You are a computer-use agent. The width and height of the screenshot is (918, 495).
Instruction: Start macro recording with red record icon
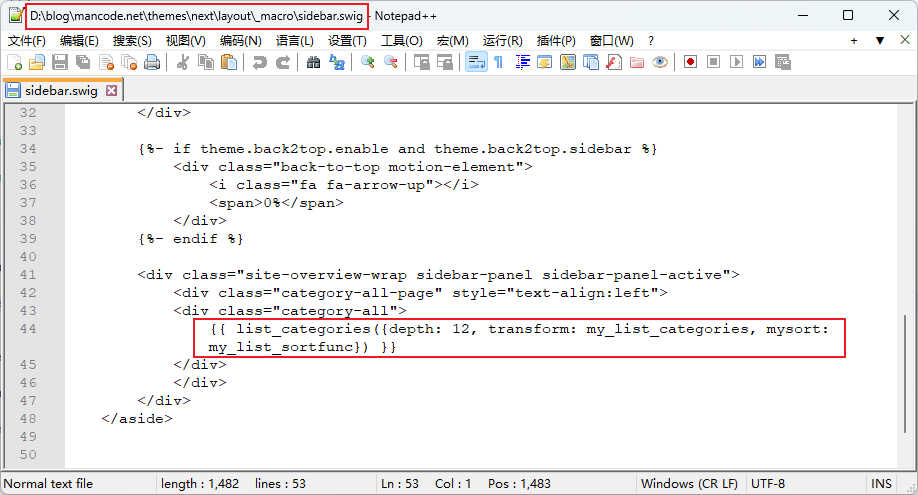[690, 62]
